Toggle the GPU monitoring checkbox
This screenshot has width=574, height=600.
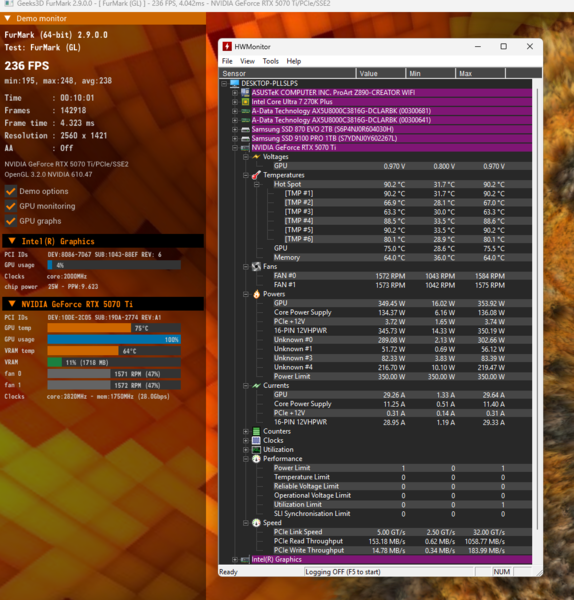point(11,206)
